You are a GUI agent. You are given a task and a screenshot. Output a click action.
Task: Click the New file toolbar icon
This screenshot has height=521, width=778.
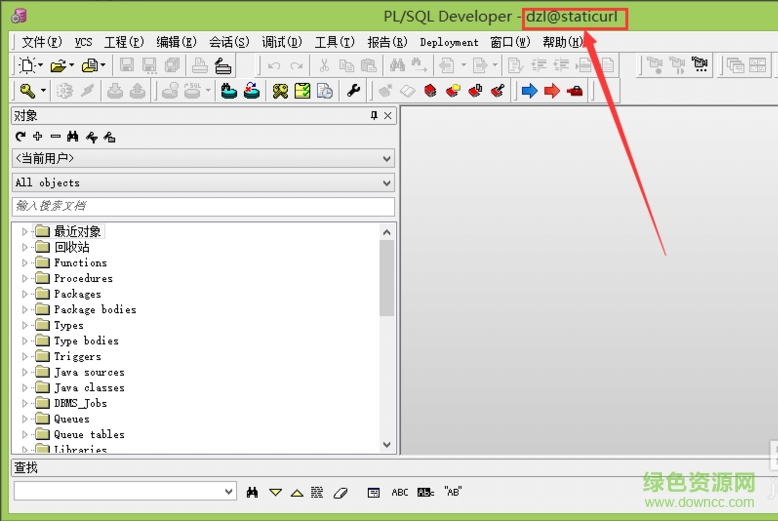(27, 66)
